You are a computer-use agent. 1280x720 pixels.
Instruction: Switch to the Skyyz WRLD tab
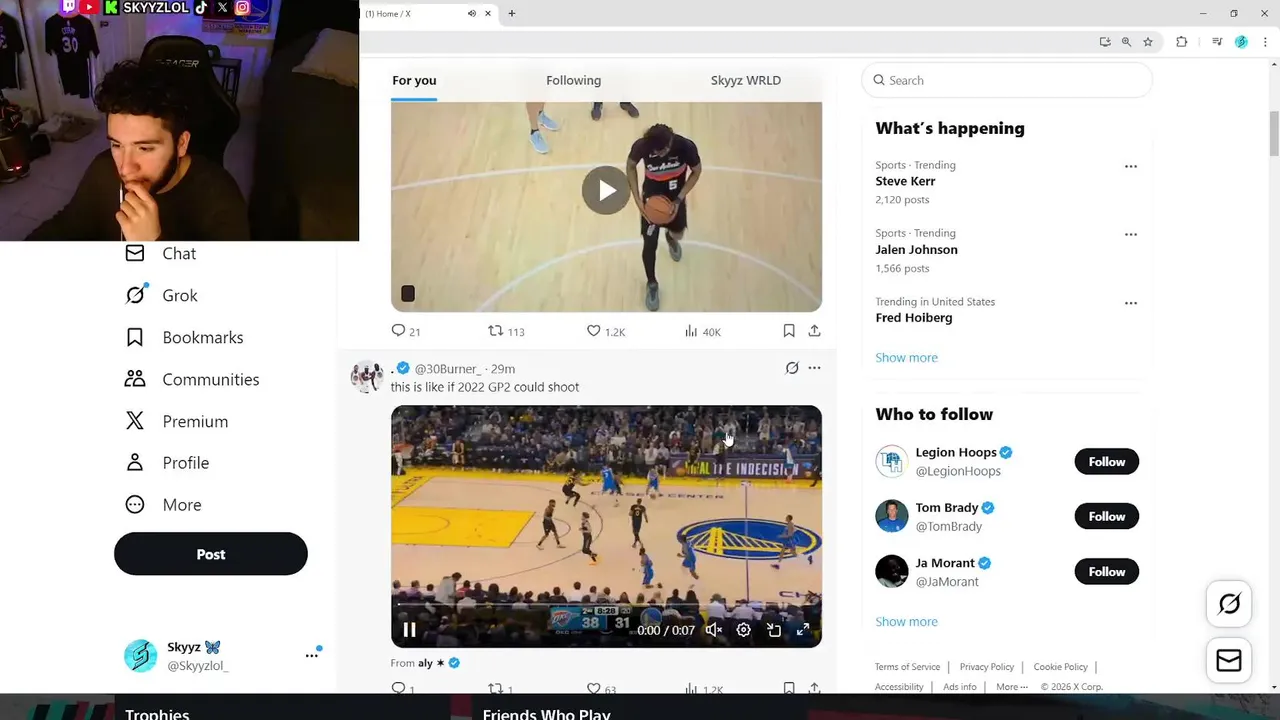pyautogui.click(x=746, y=80)
